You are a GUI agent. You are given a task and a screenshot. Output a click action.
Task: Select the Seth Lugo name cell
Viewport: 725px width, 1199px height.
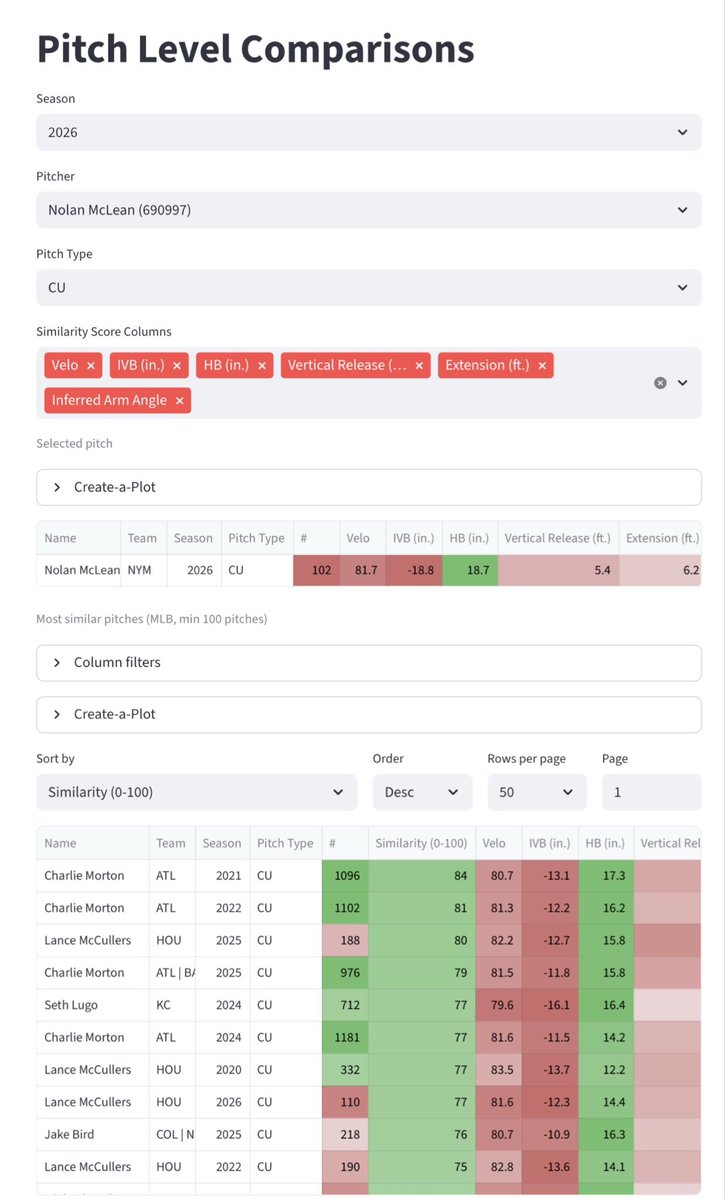[x=93, y=1005]
